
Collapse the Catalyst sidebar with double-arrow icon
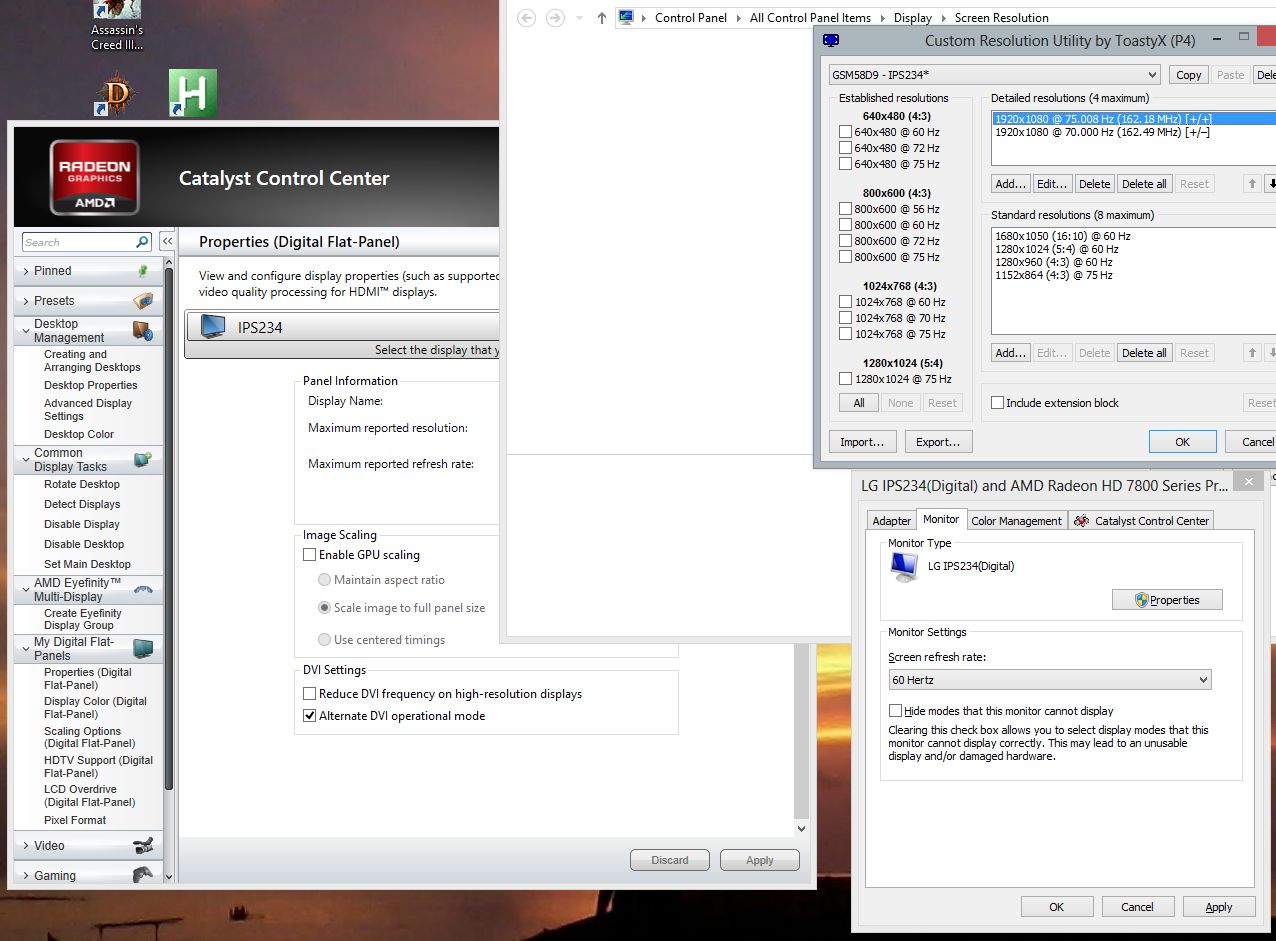[167, 242]
